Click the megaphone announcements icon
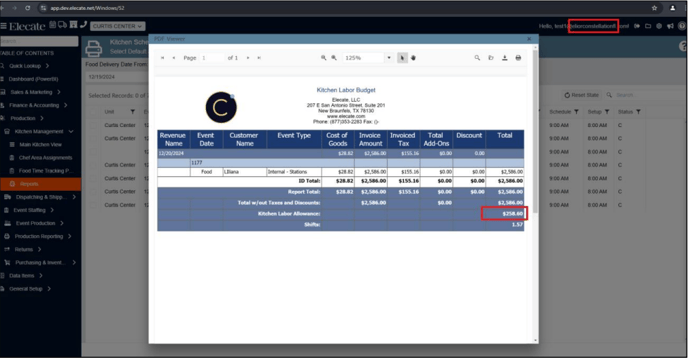This screenshot has width=688, height=360. pyautogui.click(x=670, y=26)
